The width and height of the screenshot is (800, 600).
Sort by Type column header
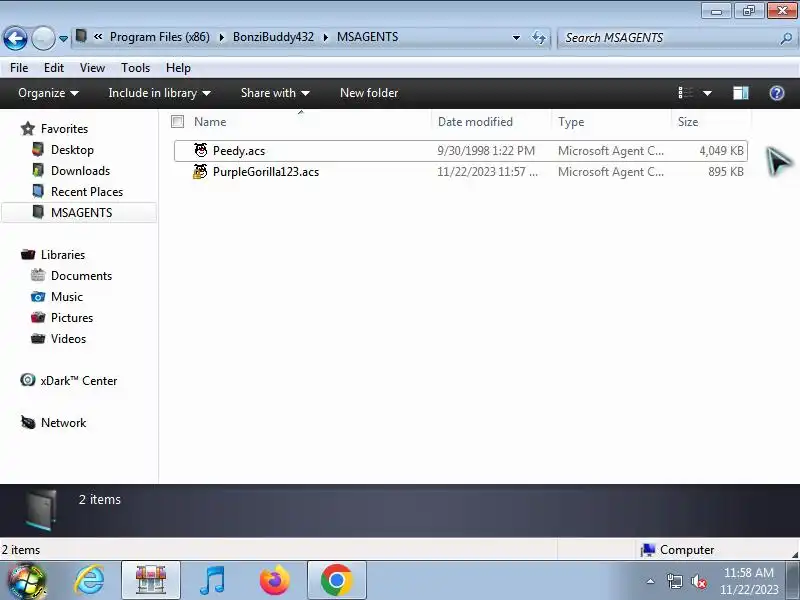571,122
